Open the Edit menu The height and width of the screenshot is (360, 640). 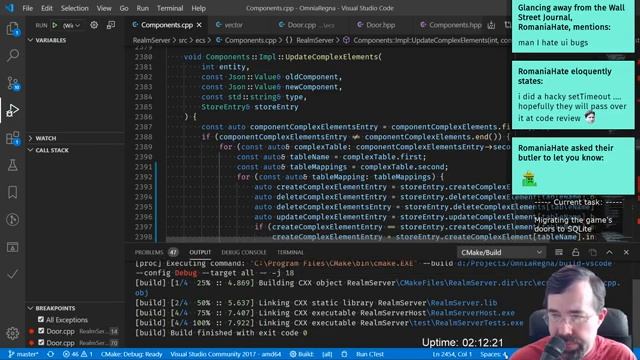coord(47,8)
